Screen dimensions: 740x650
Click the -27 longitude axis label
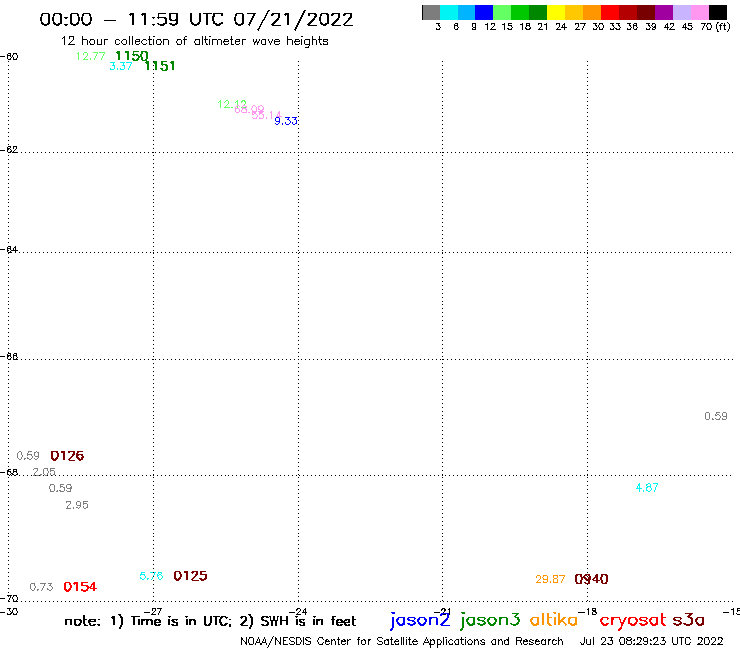[153, 612]
